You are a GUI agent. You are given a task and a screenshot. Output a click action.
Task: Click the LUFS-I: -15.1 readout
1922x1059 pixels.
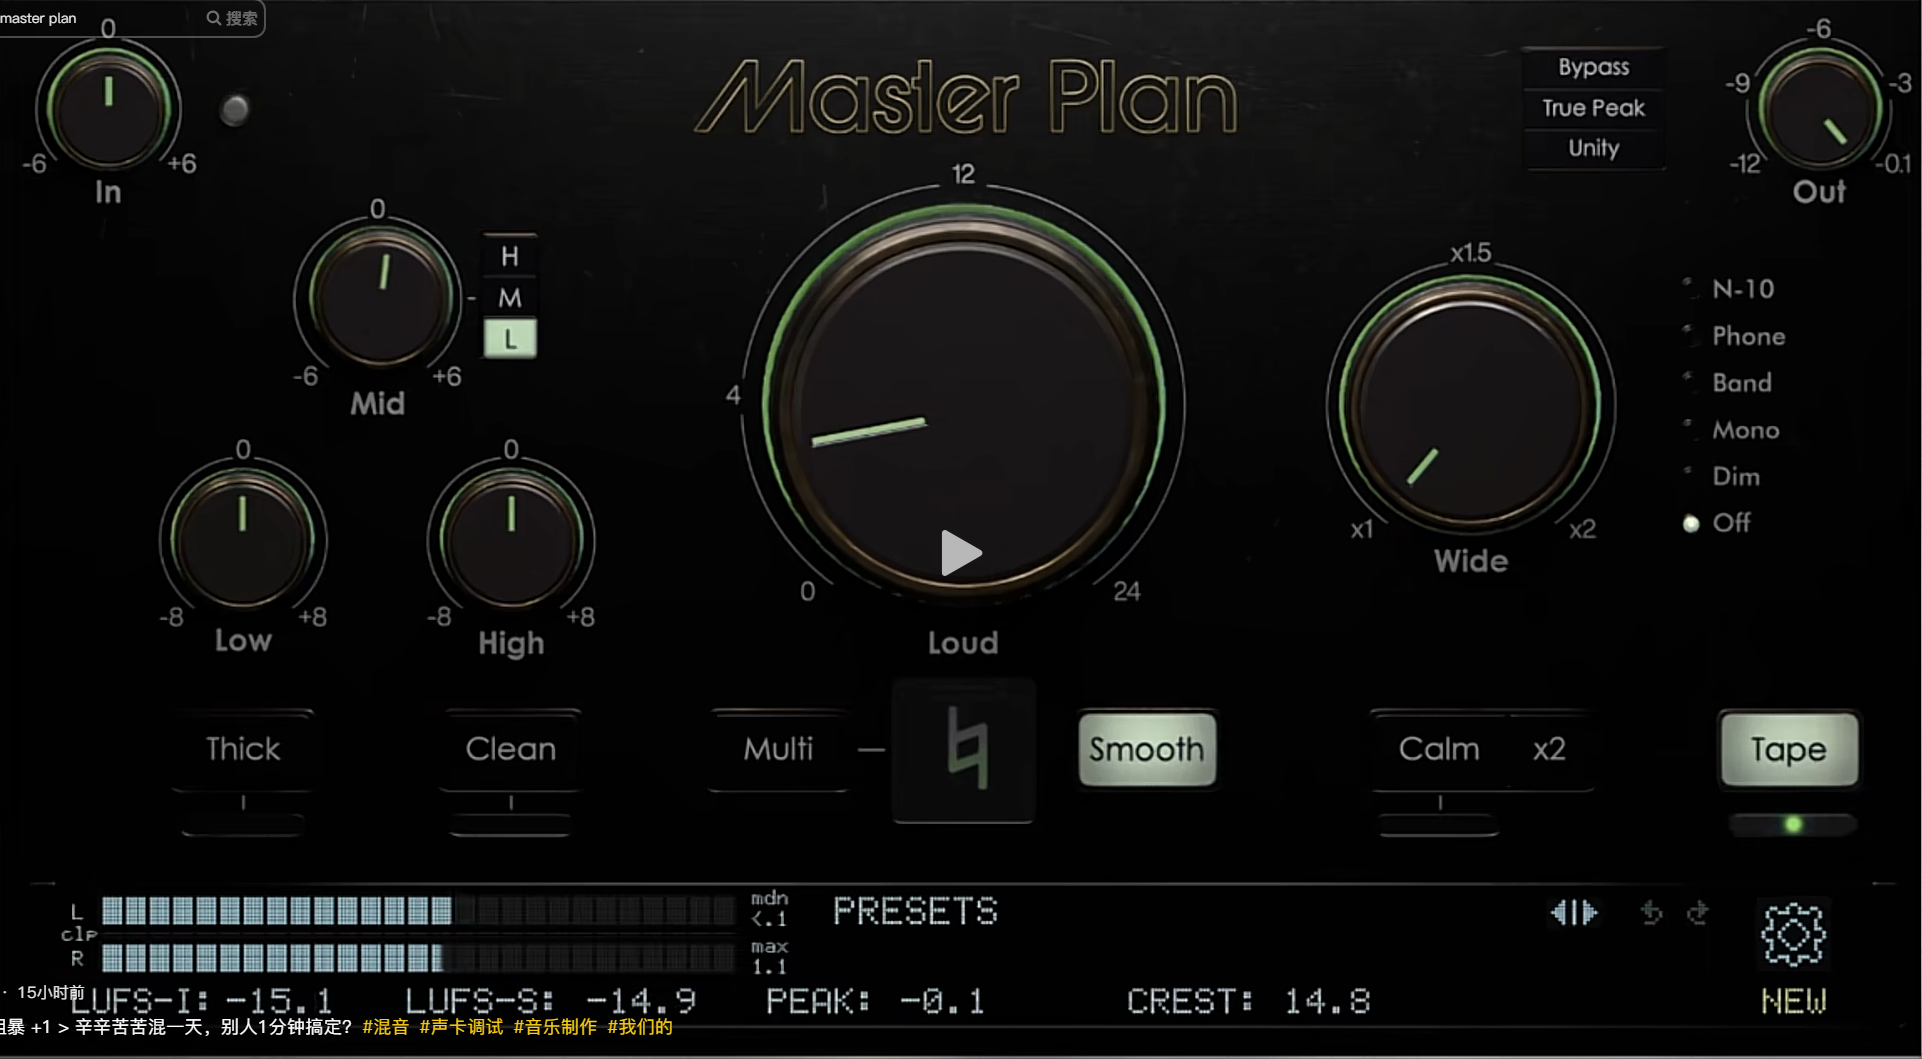(x=202, y=1001)
